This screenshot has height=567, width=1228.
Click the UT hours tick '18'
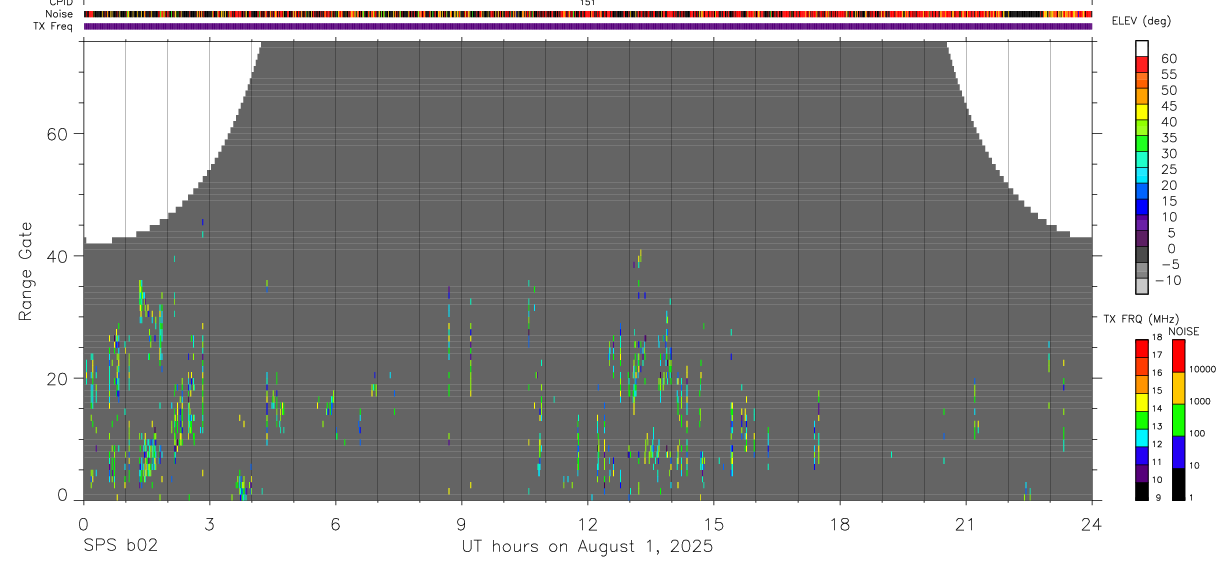click(840, 523)
